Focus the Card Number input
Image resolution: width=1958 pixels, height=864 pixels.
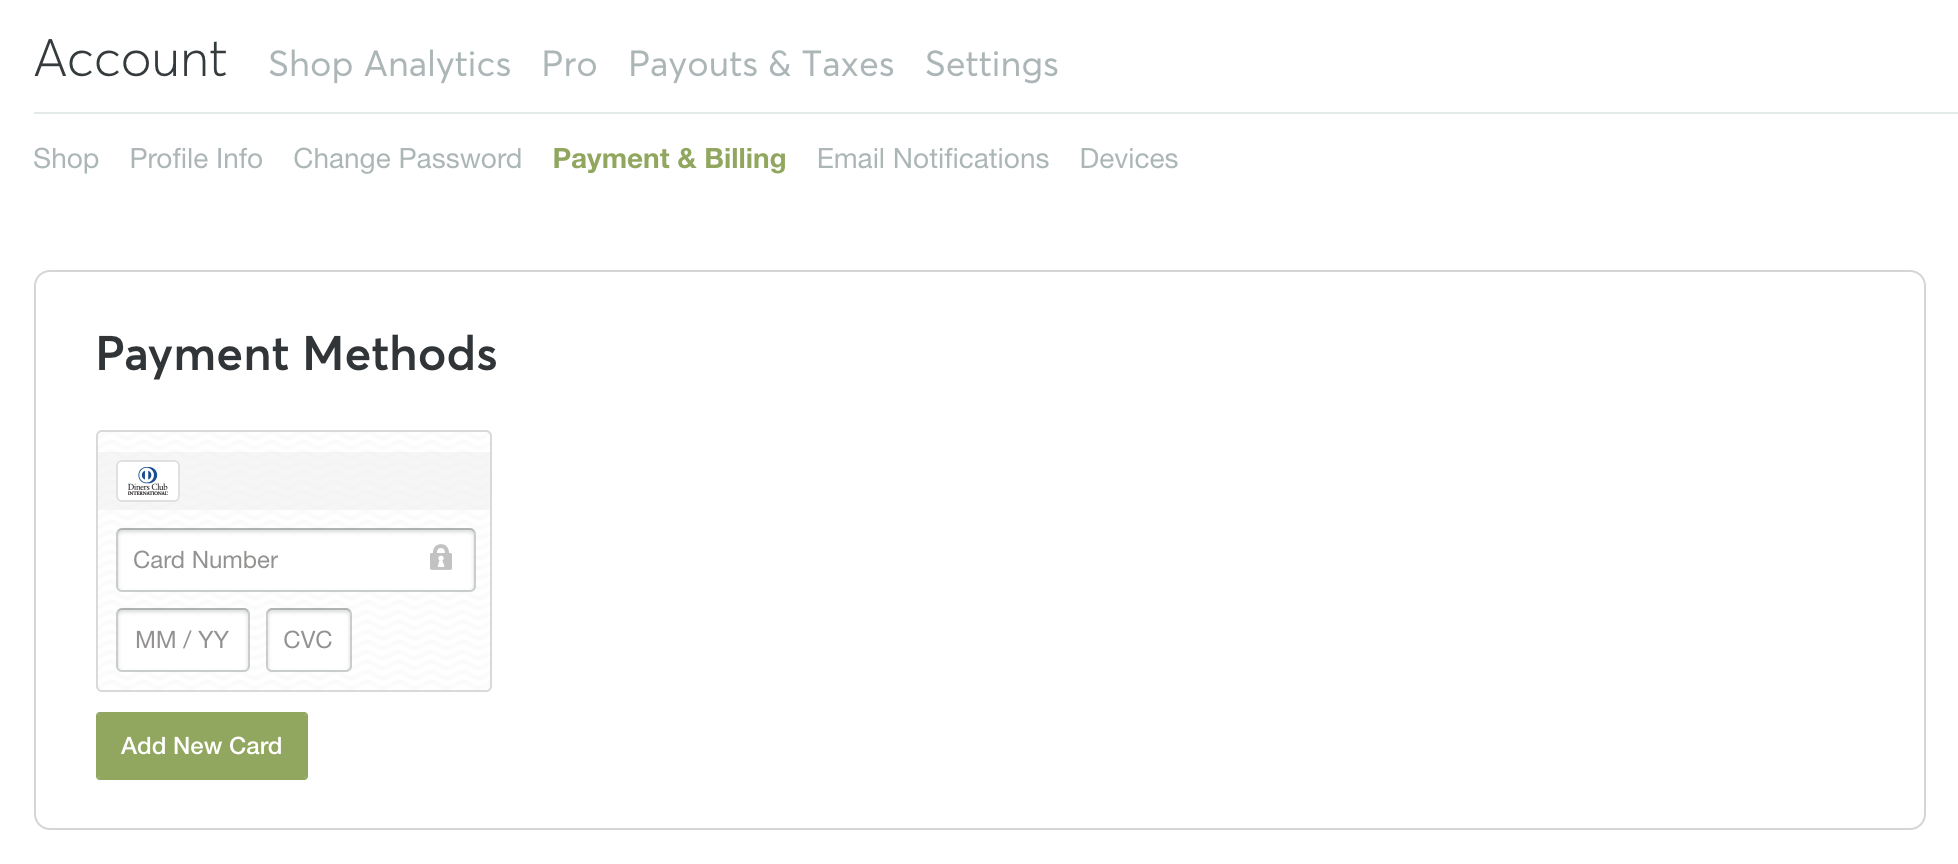270,560
